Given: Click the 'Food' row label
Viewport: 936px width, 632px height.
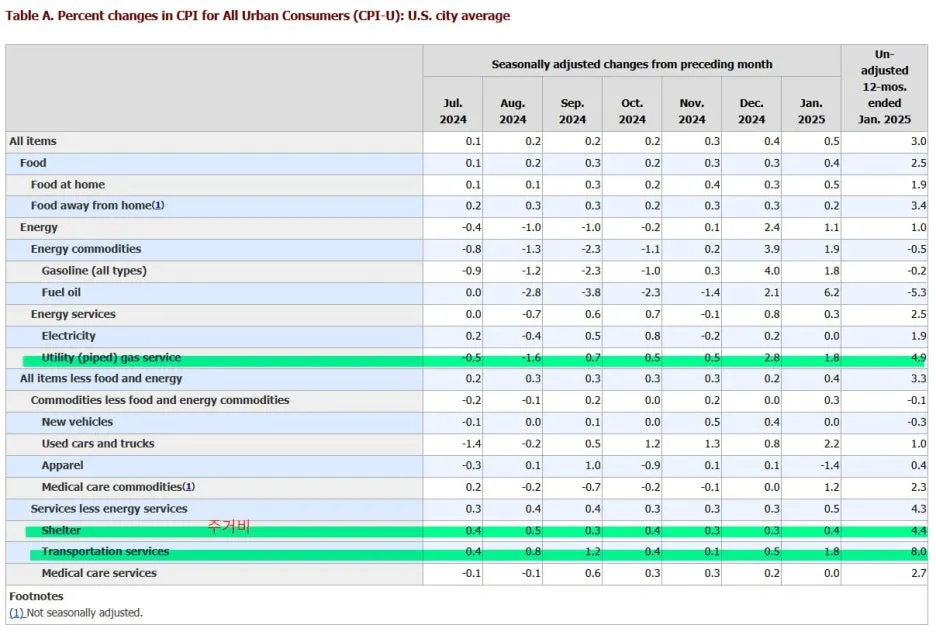Looking at the screenshot, I should pos(33,163).
